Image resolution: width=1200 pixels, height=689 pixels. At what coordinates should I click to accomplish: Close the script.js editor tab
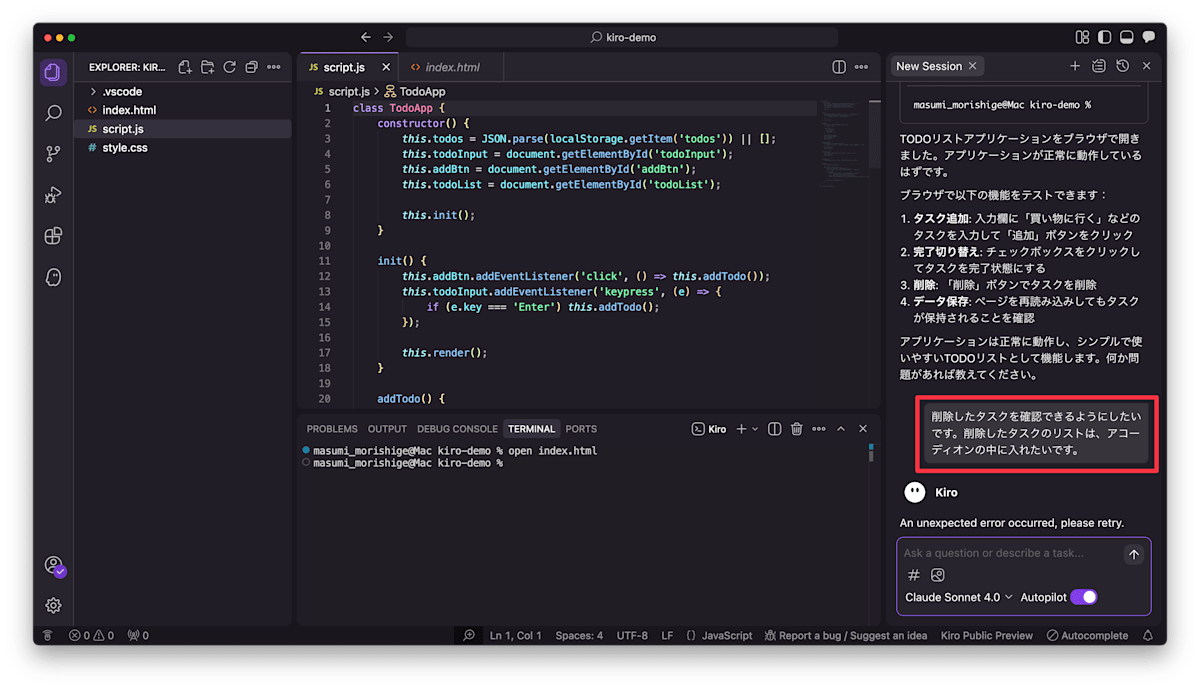click(386, 67)
